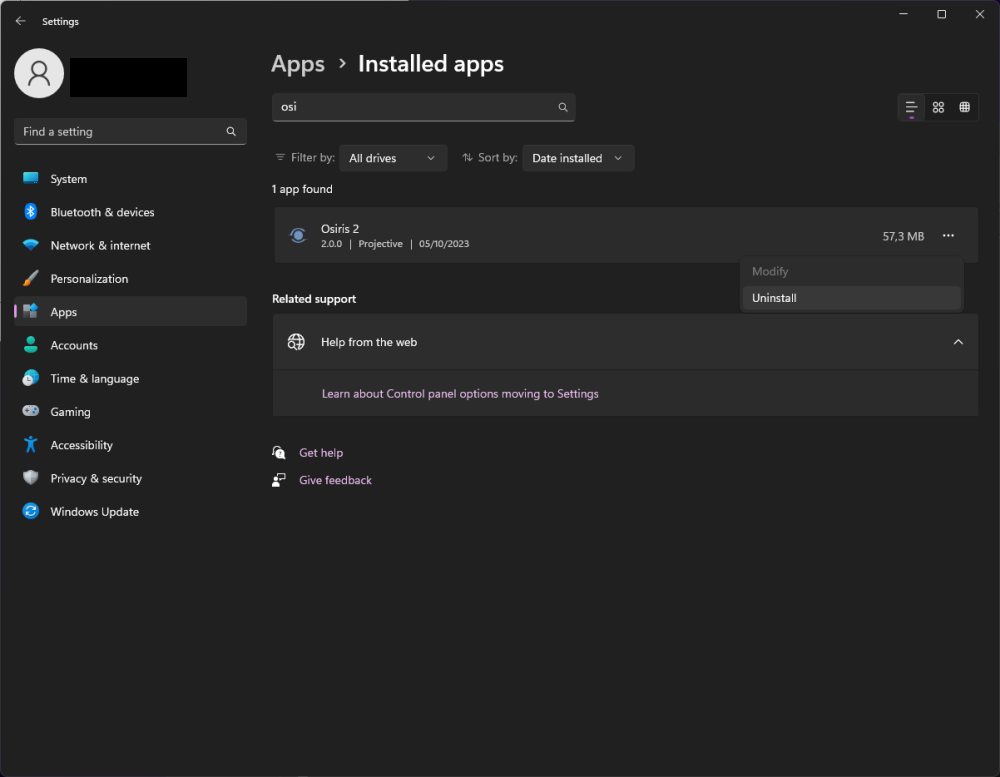Open Learn about Control panel options link
Viewport: 1000px width, 777px height.
[460, 394]
